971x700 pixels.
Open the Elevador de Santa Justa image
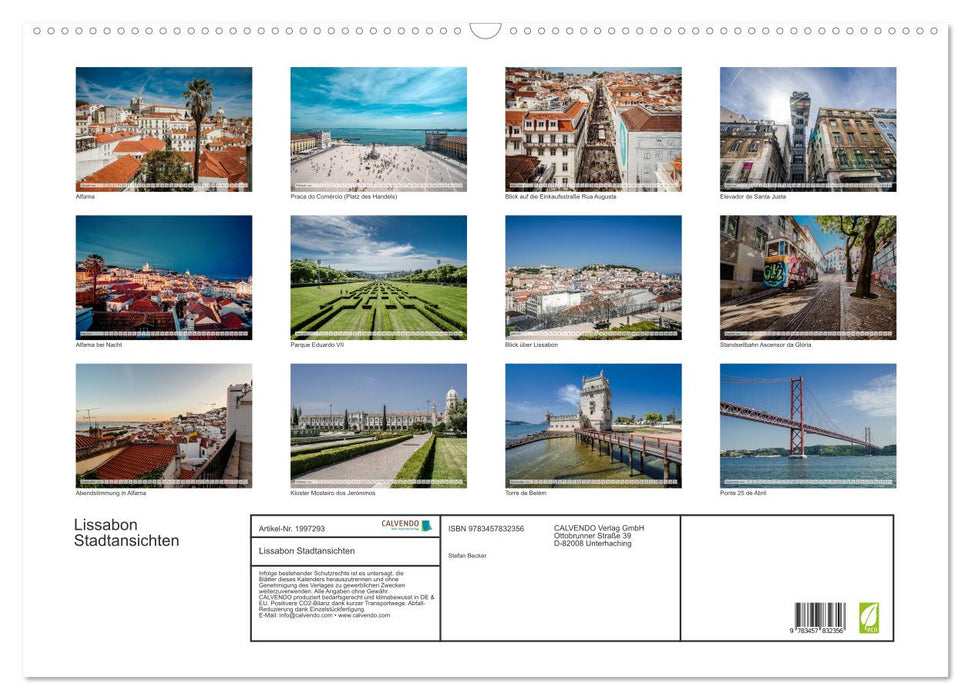point(807,130)
